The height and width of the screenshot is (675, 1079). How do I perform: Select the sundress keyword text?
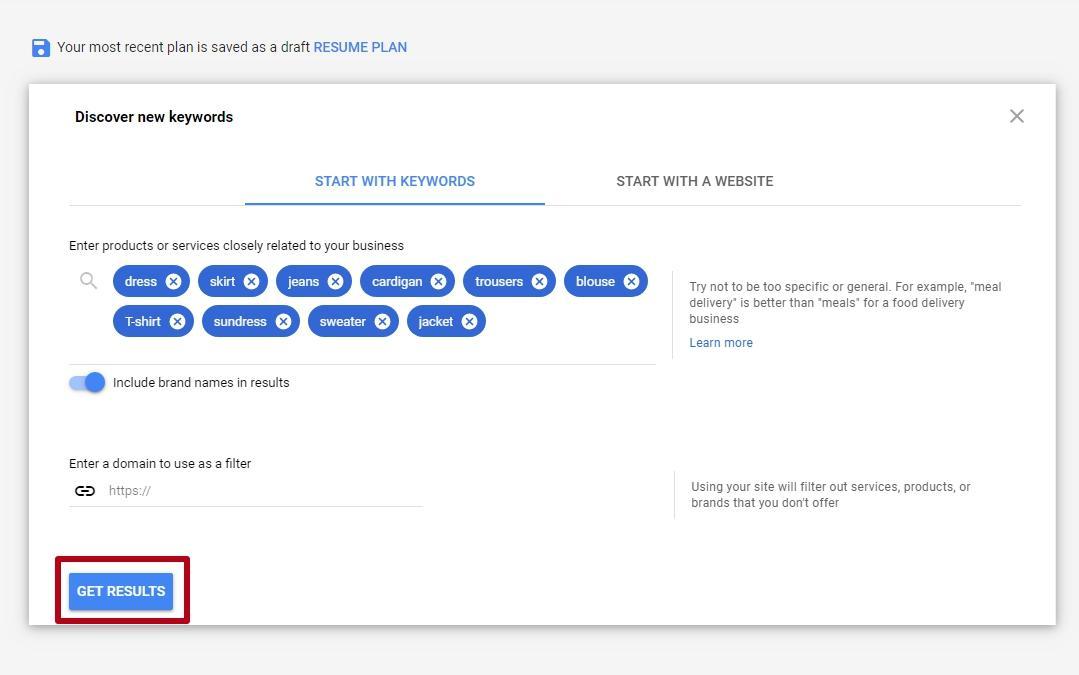pos(239,321)
